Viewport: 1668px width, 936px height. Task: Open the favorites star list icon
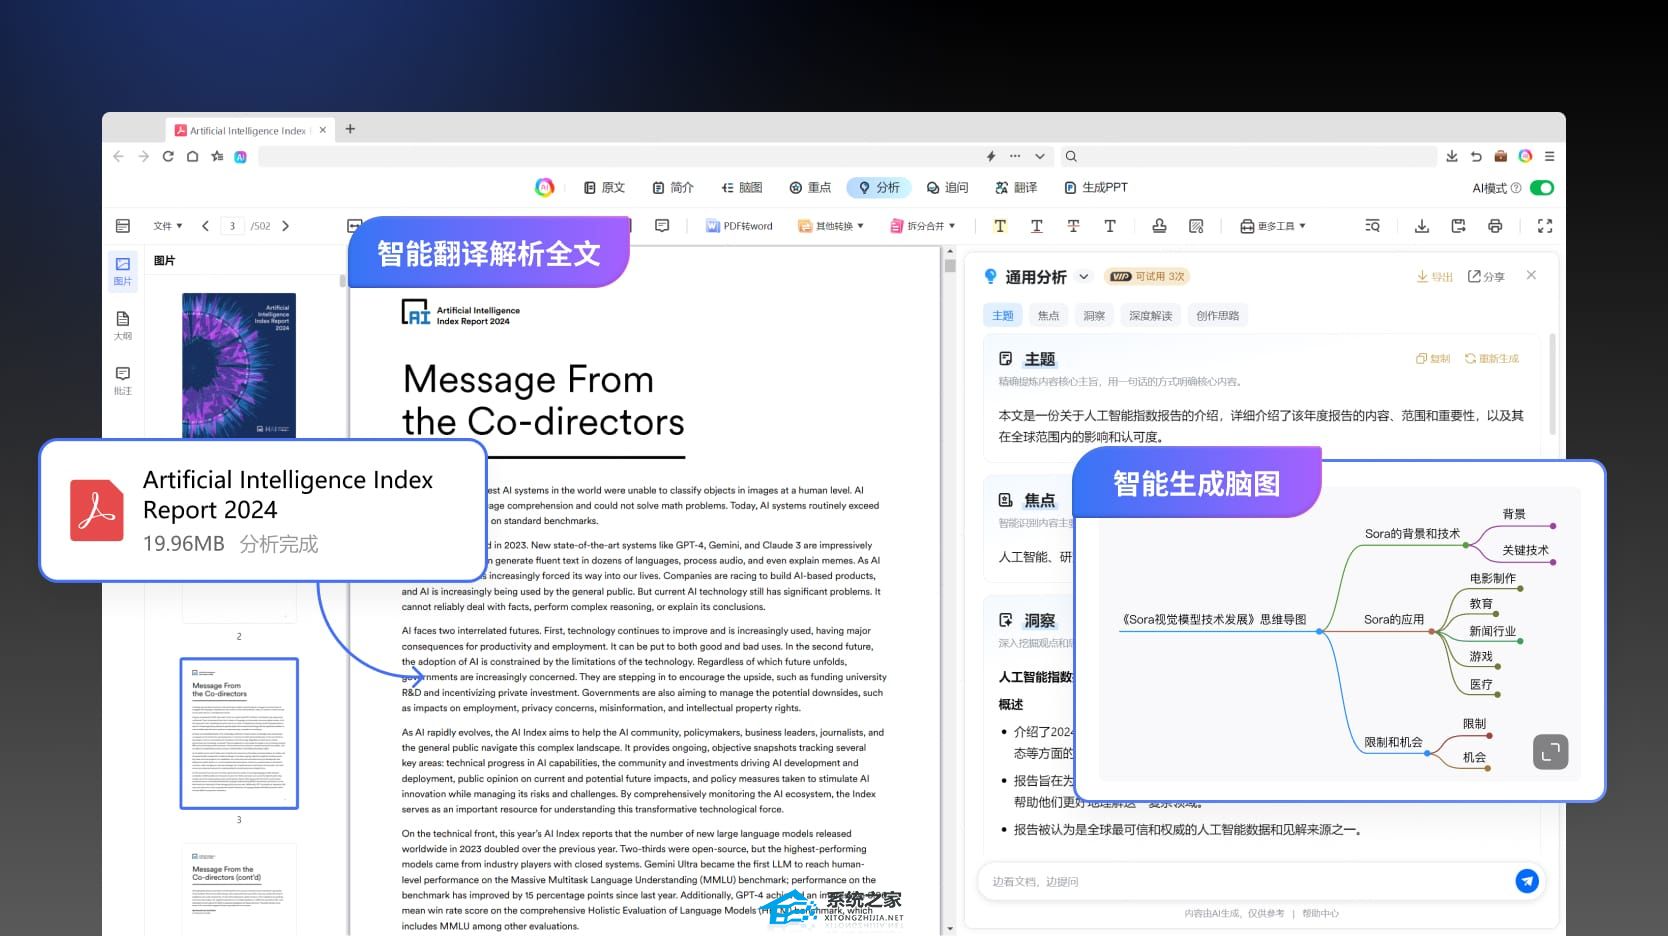point(216,156)
